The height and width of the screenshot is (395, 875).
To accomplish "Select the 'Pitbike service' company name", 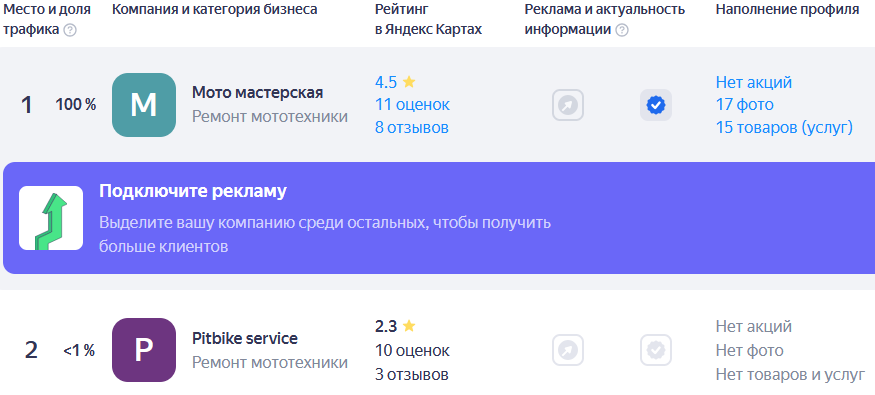I will click(244, 339).
